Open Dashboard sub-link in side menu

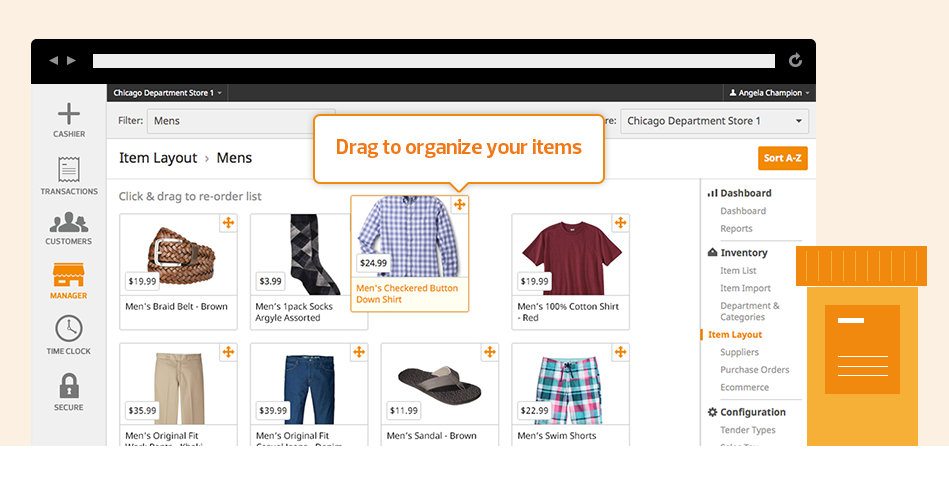point(743,211)
